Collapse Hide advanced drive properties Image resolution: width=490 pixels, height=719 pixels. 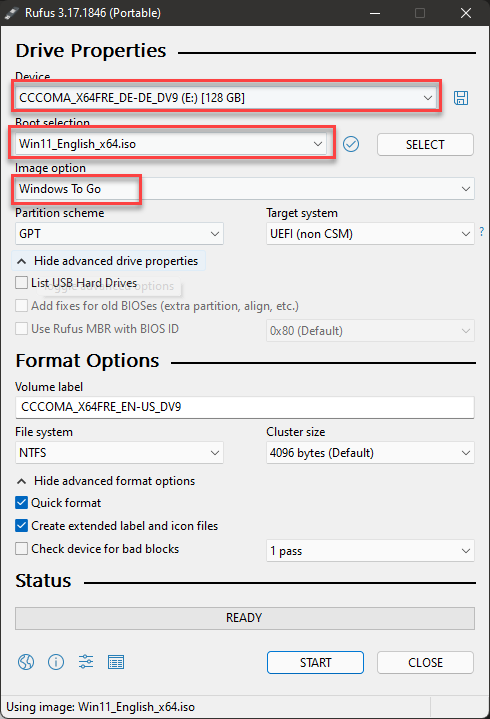tap(108, 261)
